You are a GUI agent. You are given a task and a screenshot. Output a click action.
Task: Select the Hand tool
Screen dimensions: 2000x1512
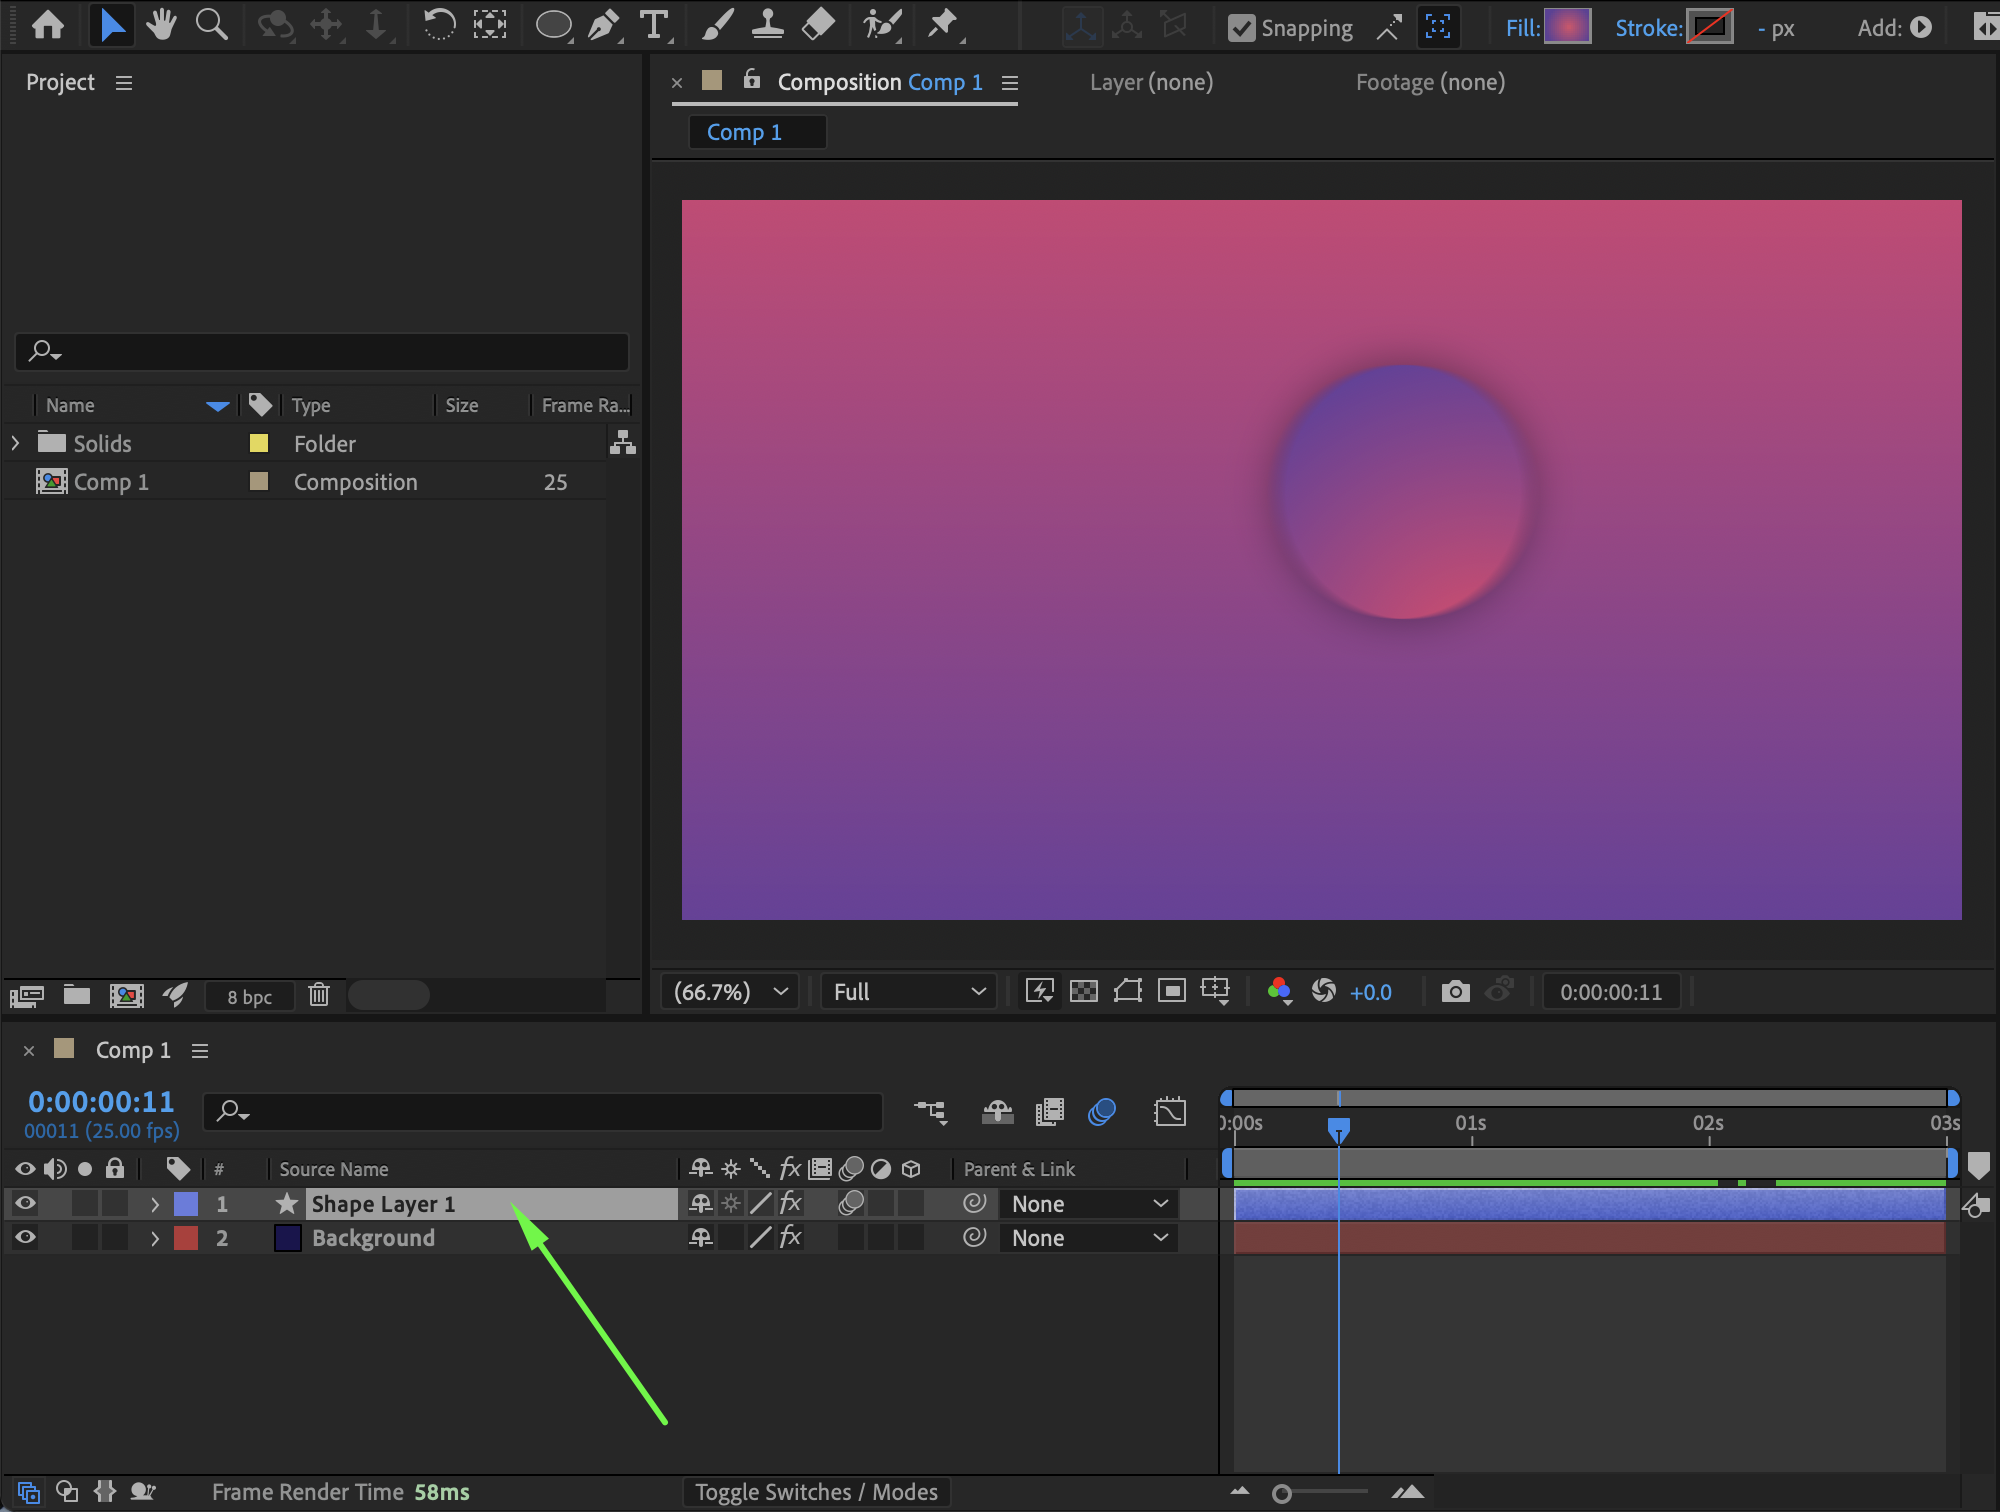(x=160, y=25)
